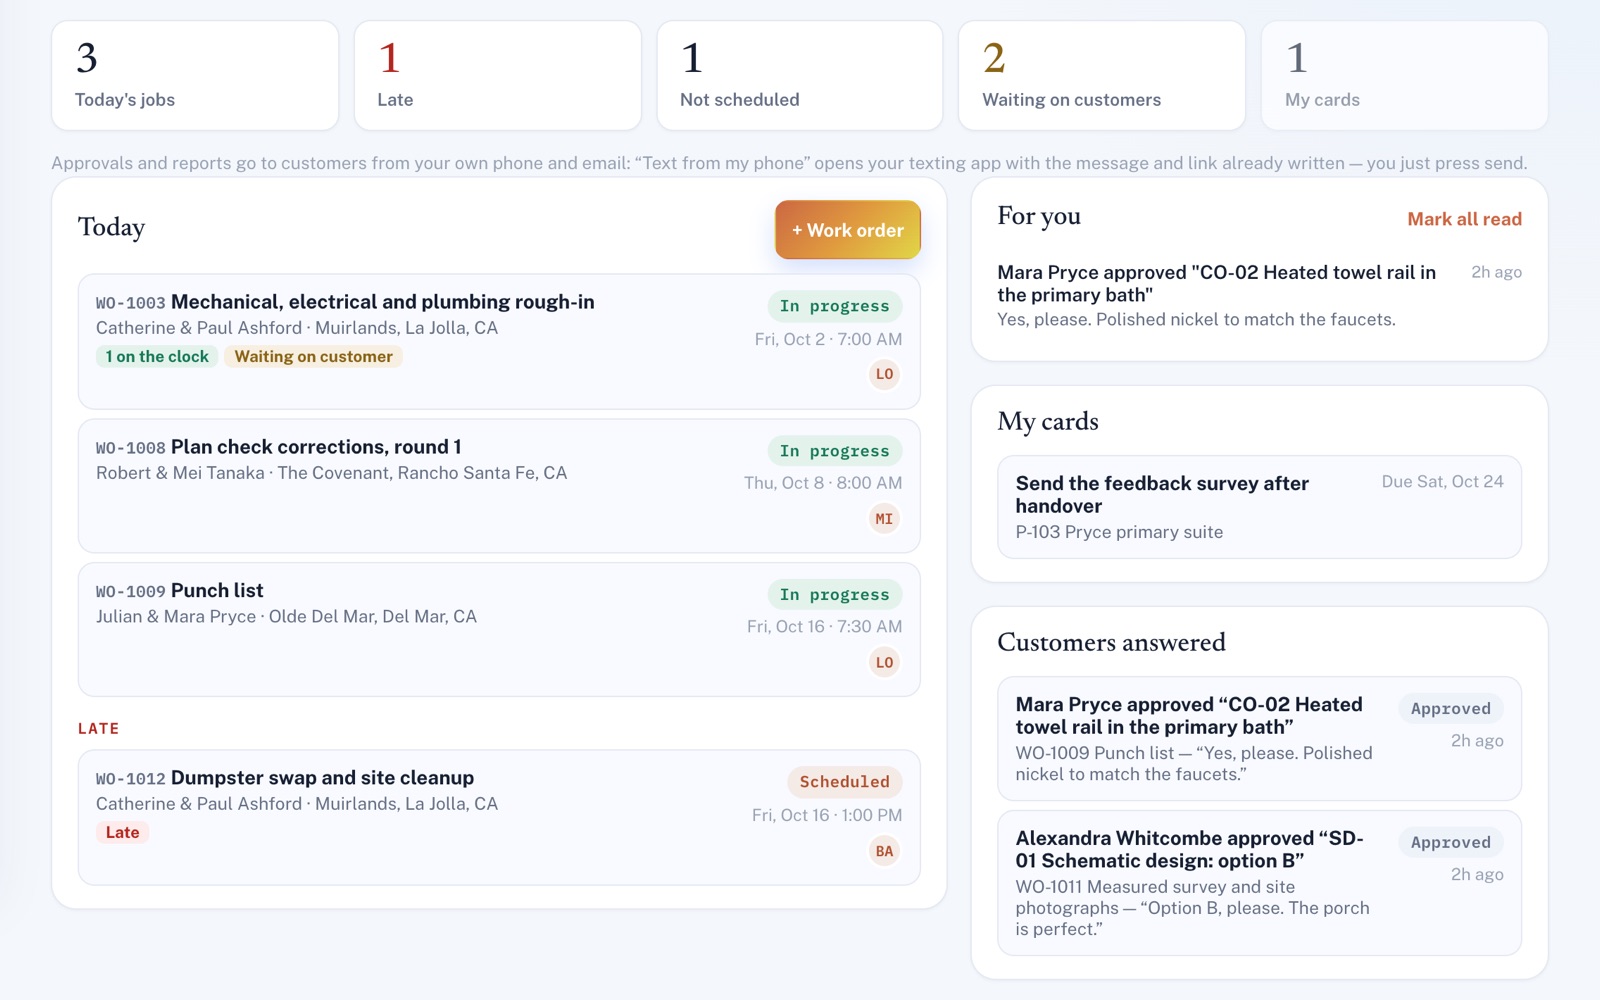Click 'Robert & Mei Tanaka' customer line
The height and width of the screenshot is (1000, 1600).
click(331, 473)
